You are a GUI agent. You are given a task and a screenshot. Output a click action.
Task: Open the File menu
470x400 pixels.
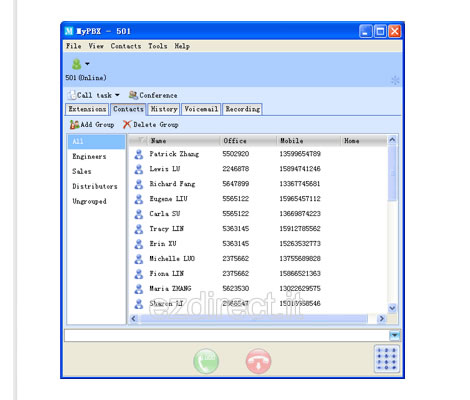coord(73,46)
